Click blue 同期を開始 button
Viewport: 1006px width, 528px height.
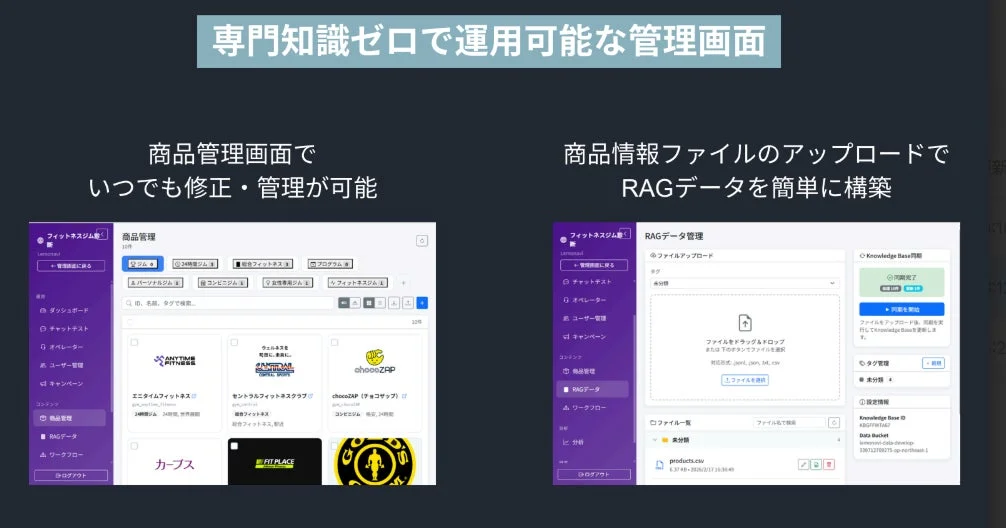(x=901, y=309)
